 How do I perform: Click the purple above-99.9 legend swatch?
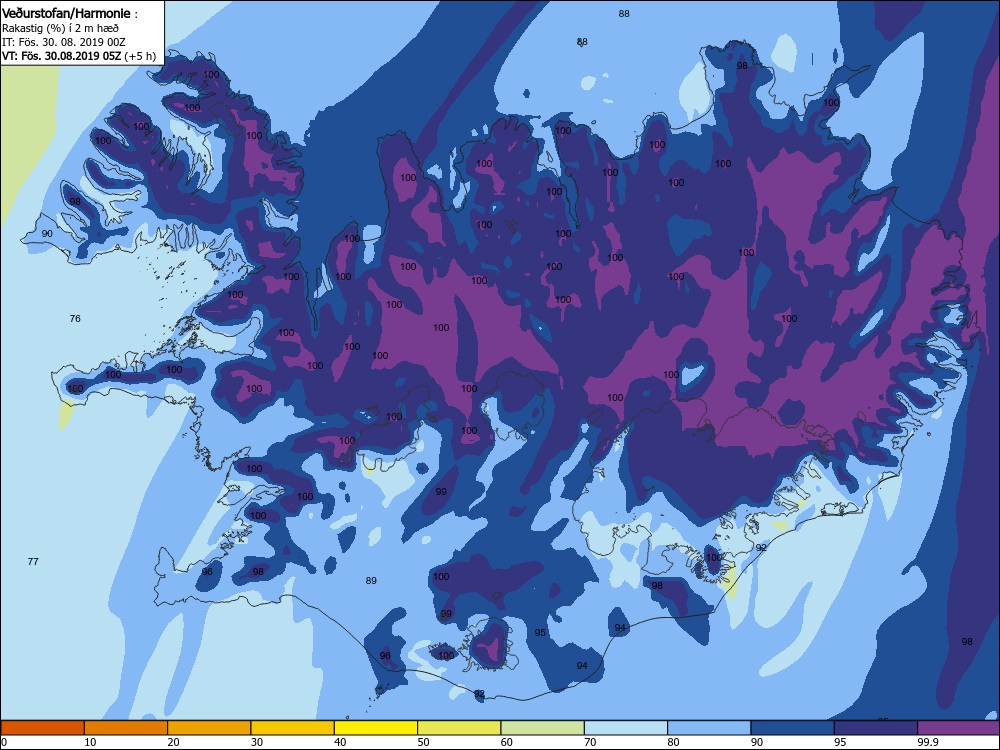(959, 728)
